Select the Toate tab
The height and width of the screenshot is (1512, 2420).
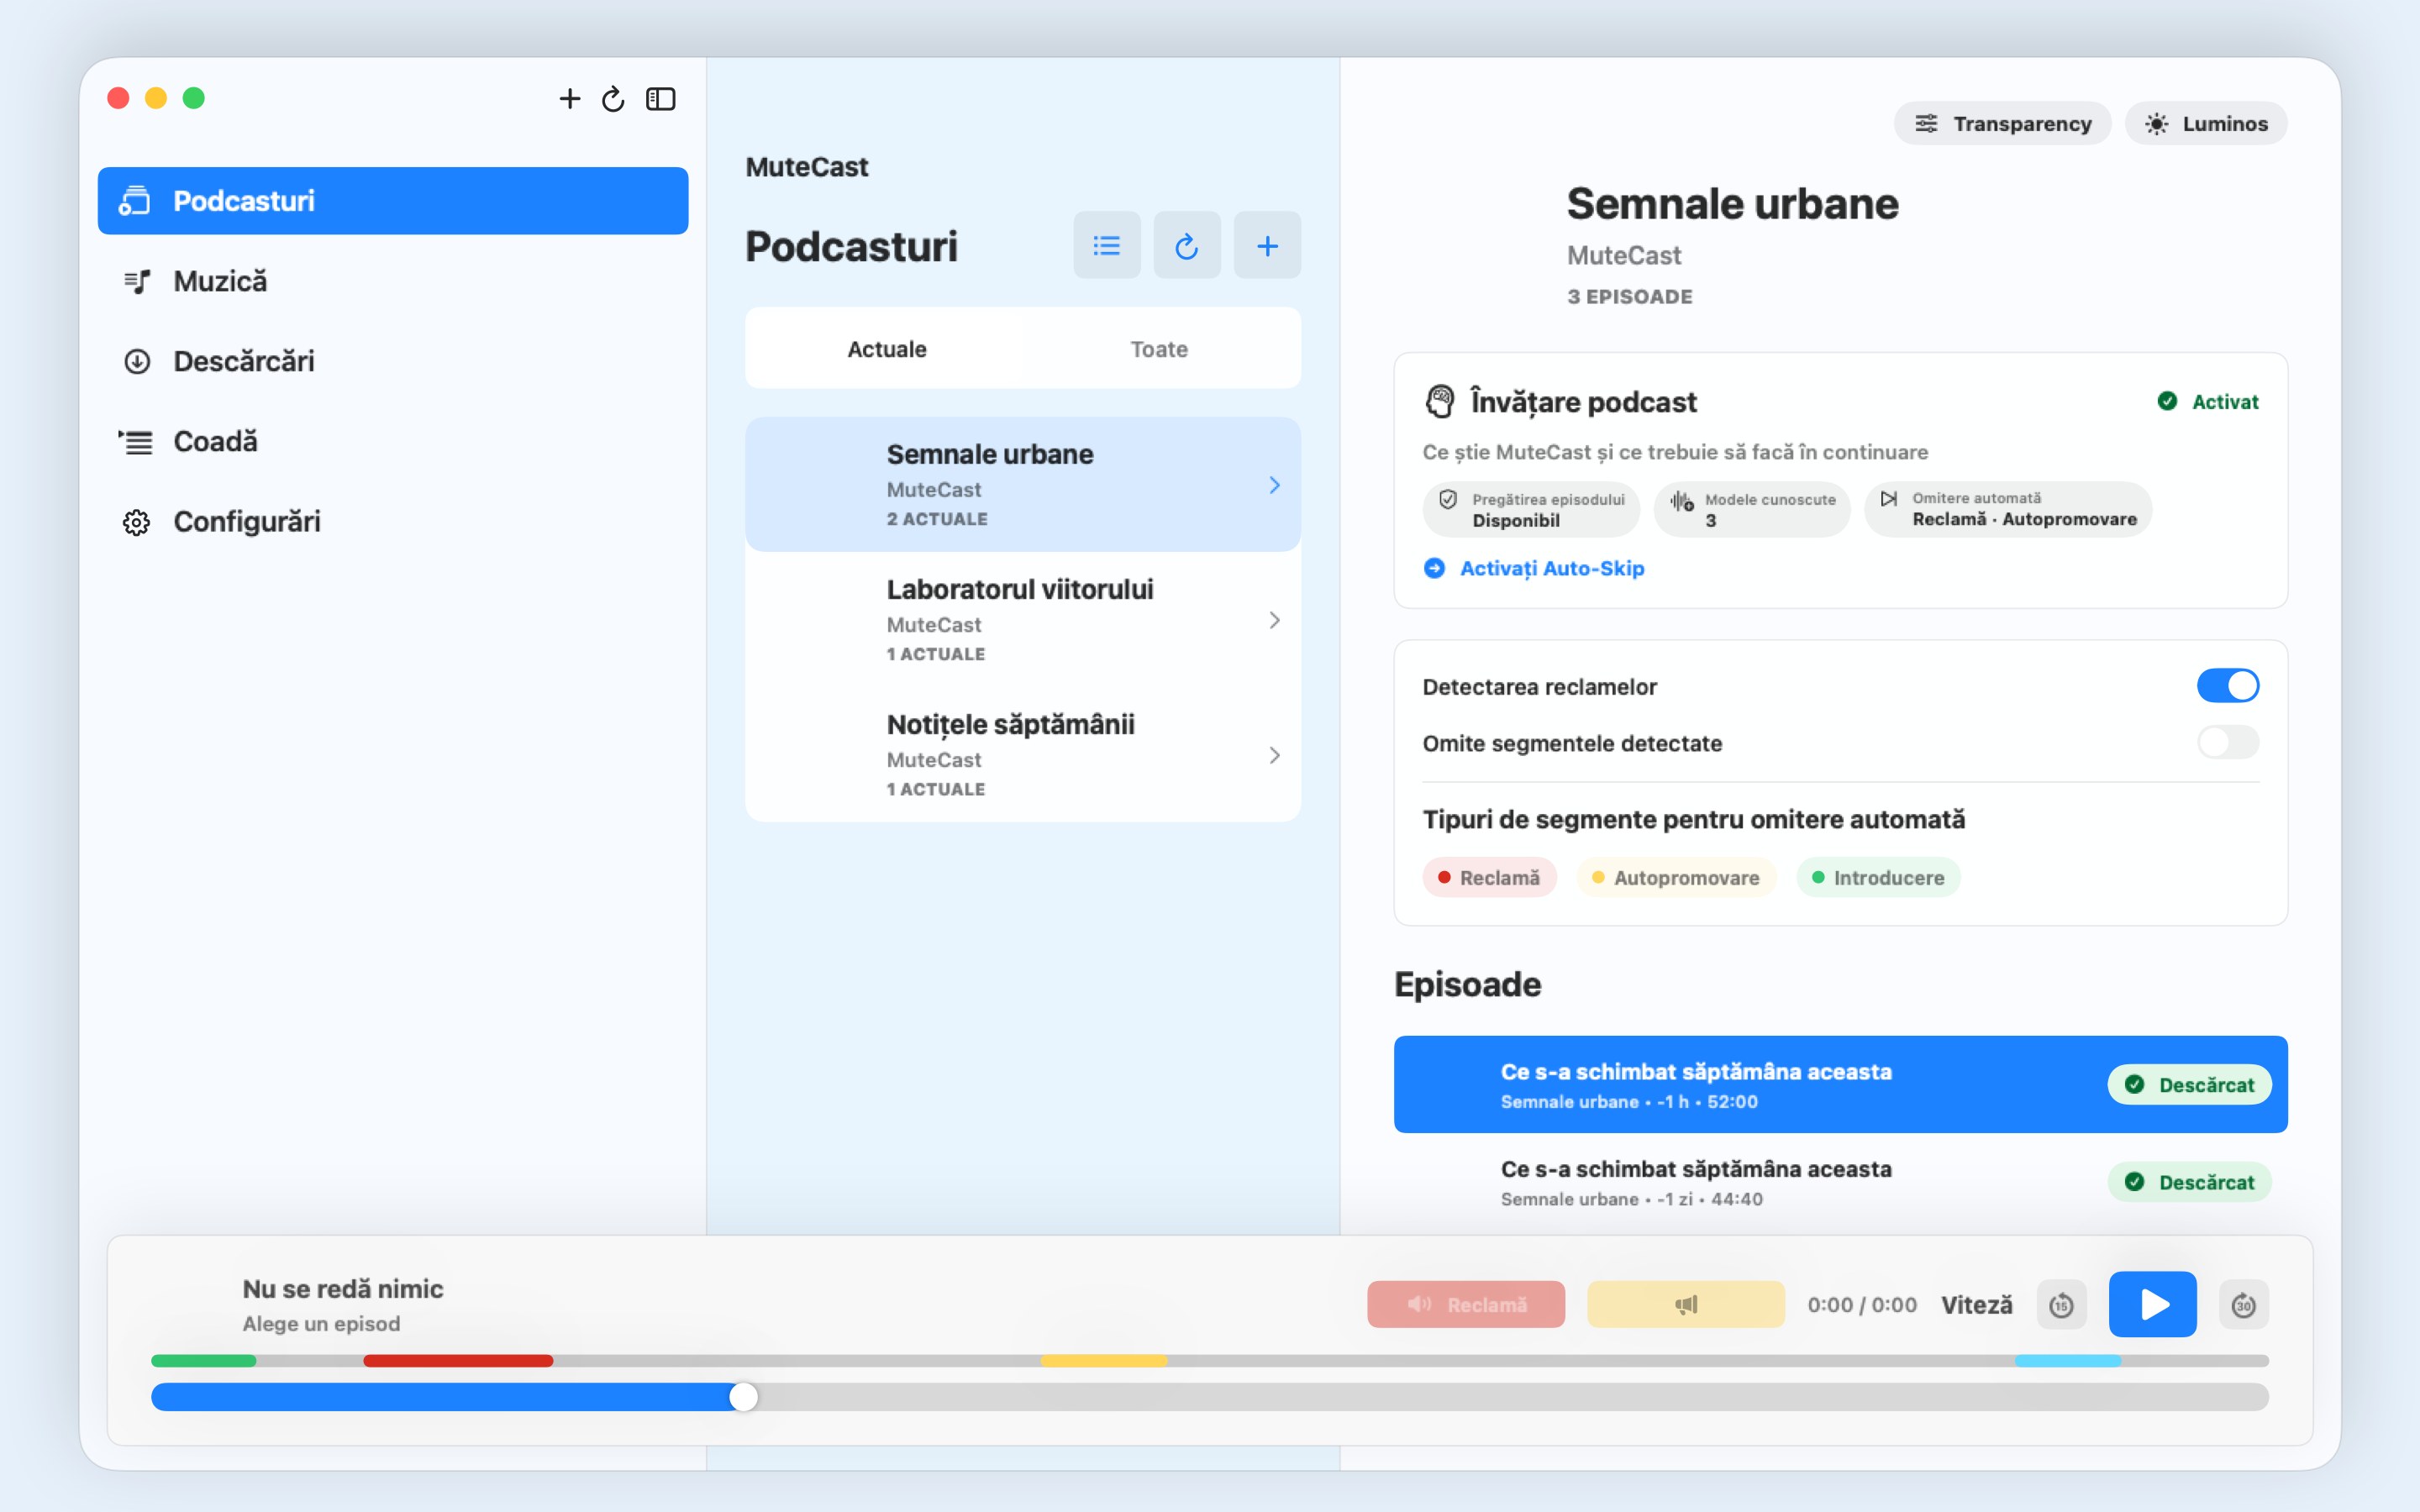pyautogui.click(x=1158, y=349)
